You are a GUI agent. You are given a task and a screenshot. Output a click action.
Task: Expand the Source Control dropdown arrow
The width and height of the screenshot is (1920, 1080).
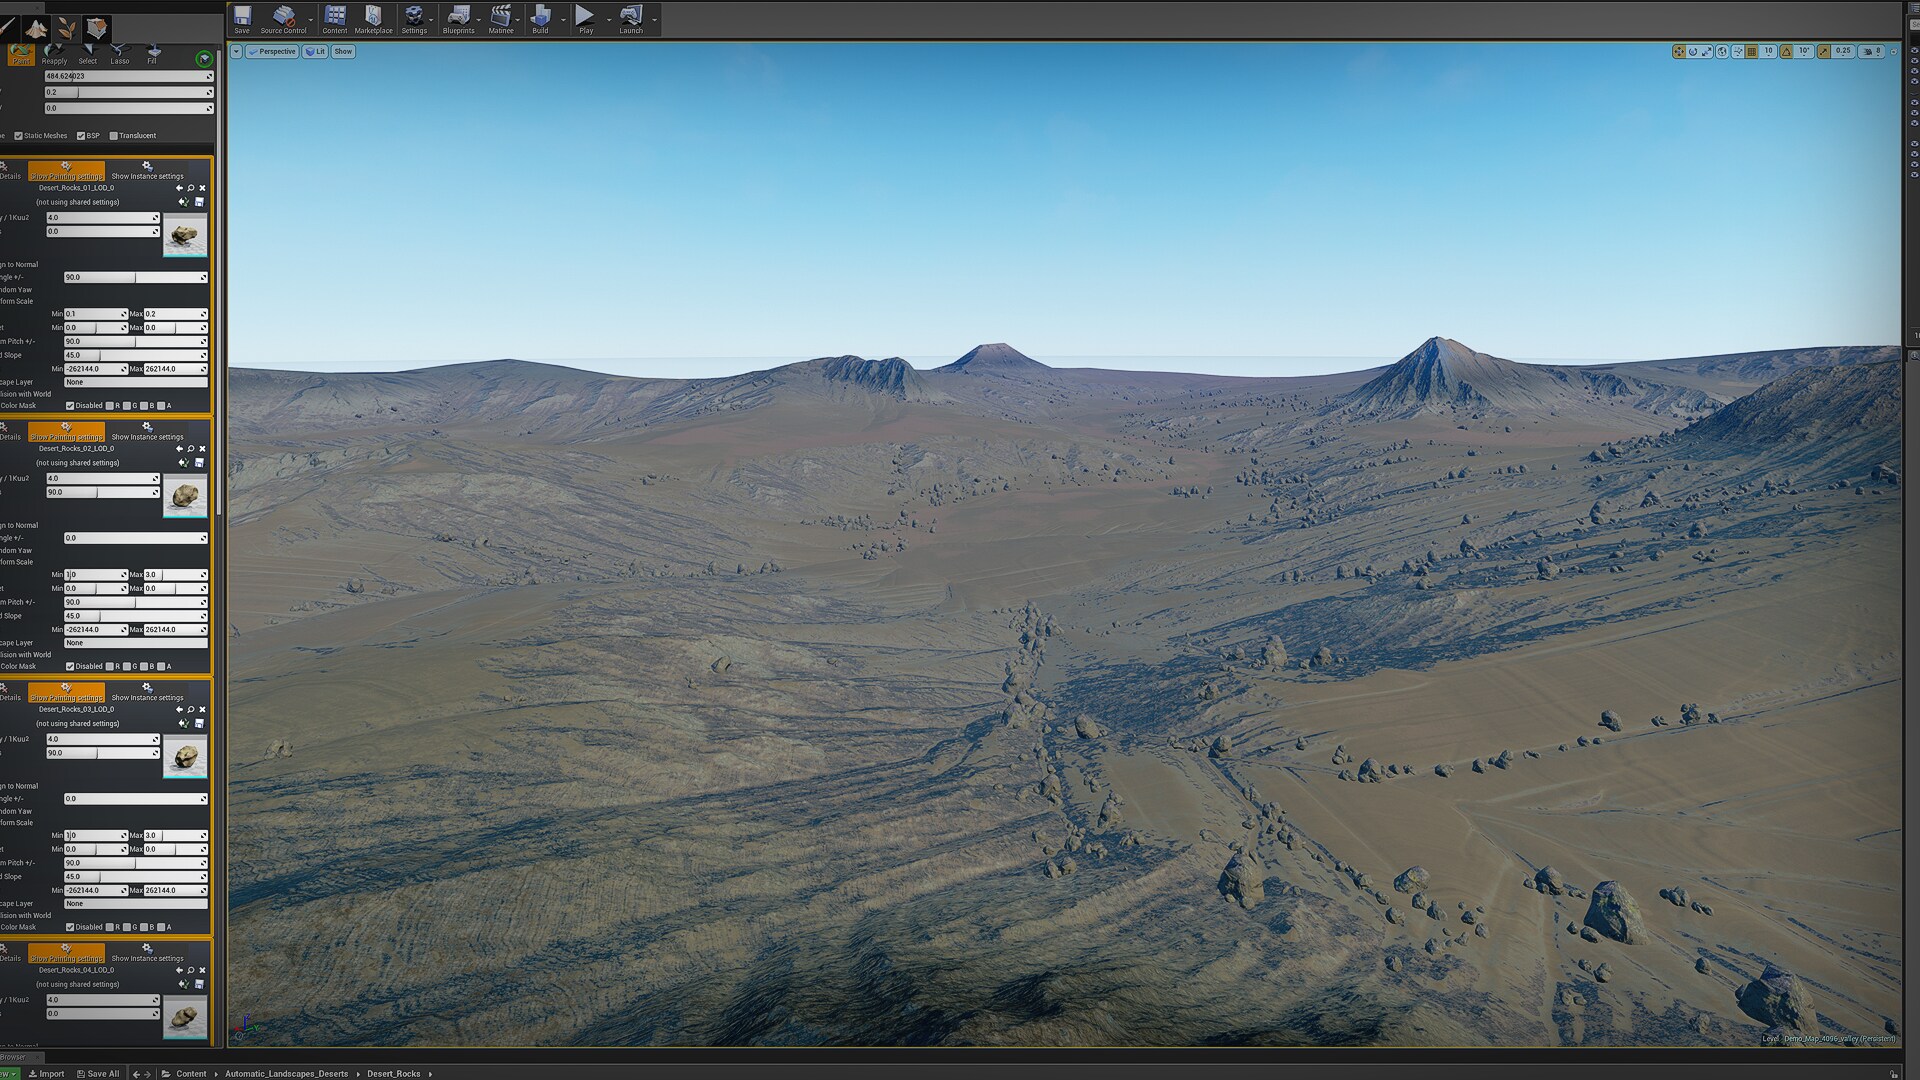pos(311,19)
